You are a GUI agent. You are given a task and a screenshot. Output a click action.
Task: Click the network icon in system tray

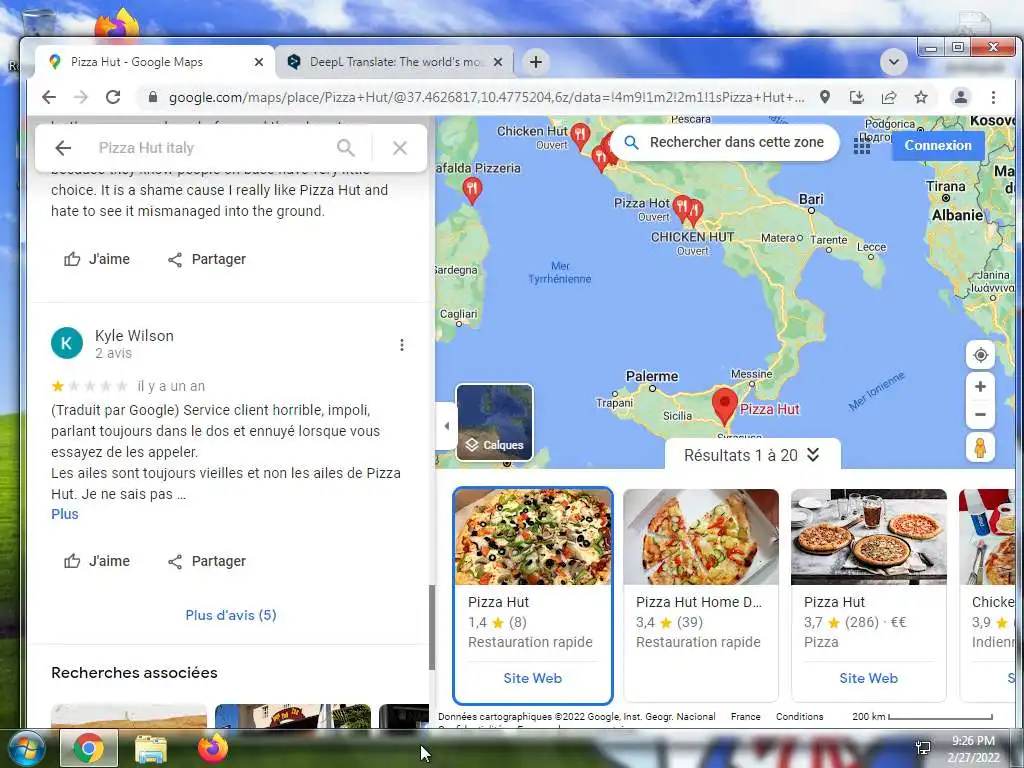tap(923, 748)
